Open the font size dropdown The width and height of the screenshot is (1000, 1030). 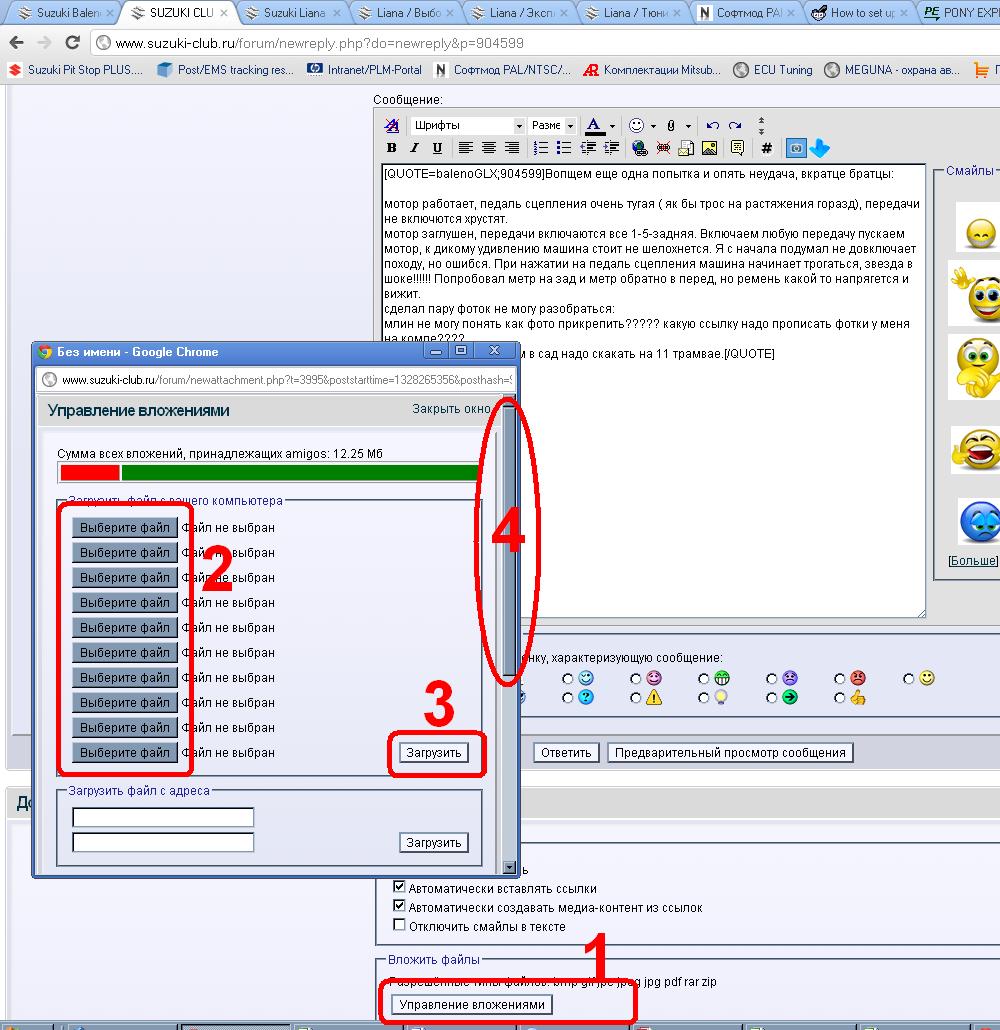570,126
